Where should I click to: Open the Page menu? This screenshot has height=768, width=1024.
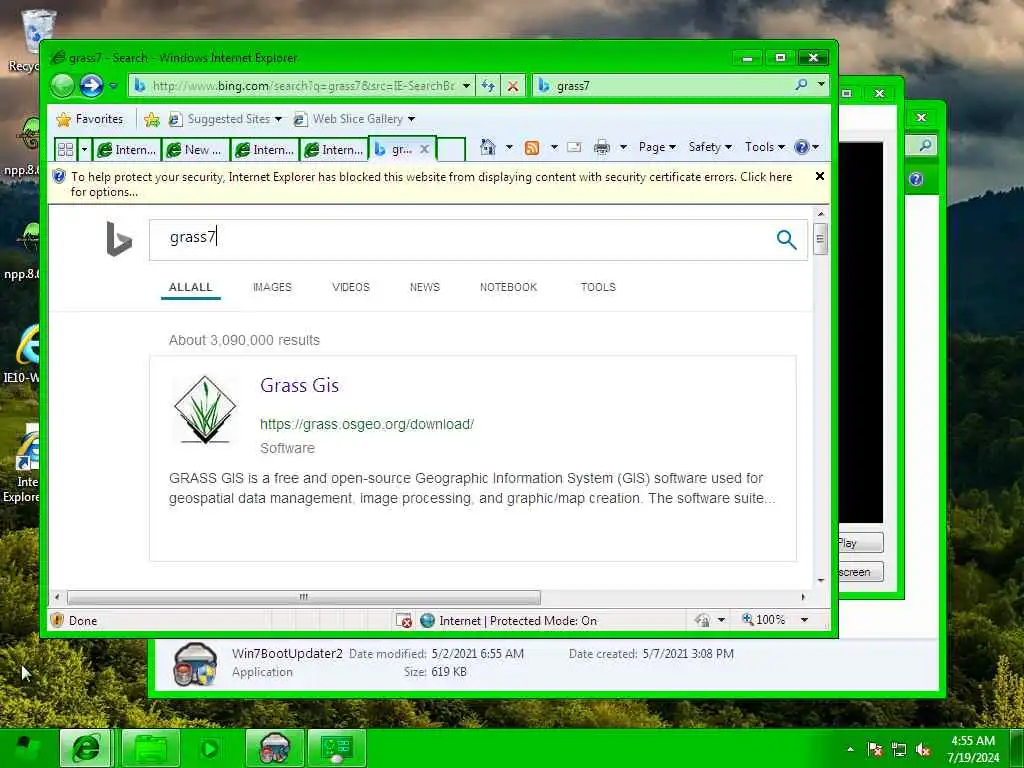point(657,147)
